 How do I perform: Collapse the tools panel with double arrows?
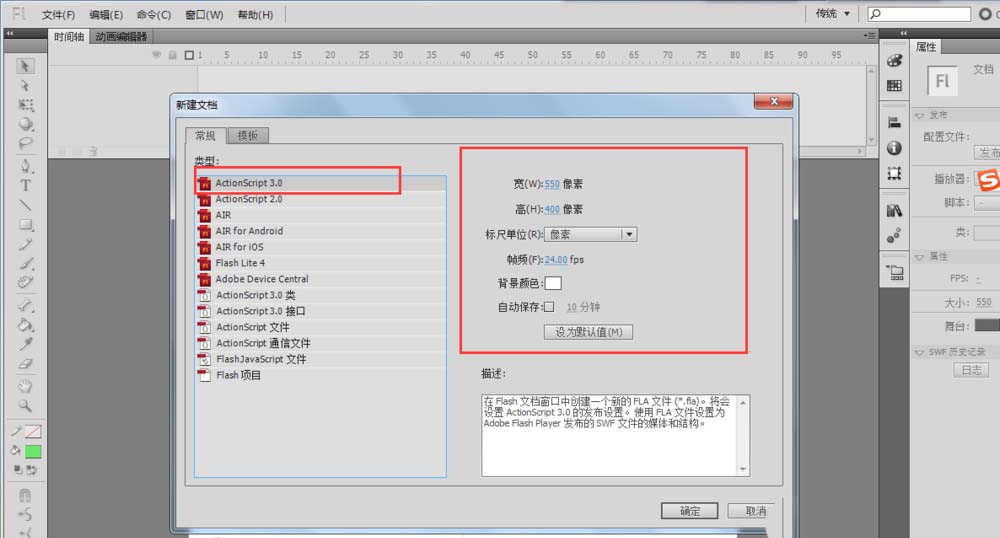9,33
